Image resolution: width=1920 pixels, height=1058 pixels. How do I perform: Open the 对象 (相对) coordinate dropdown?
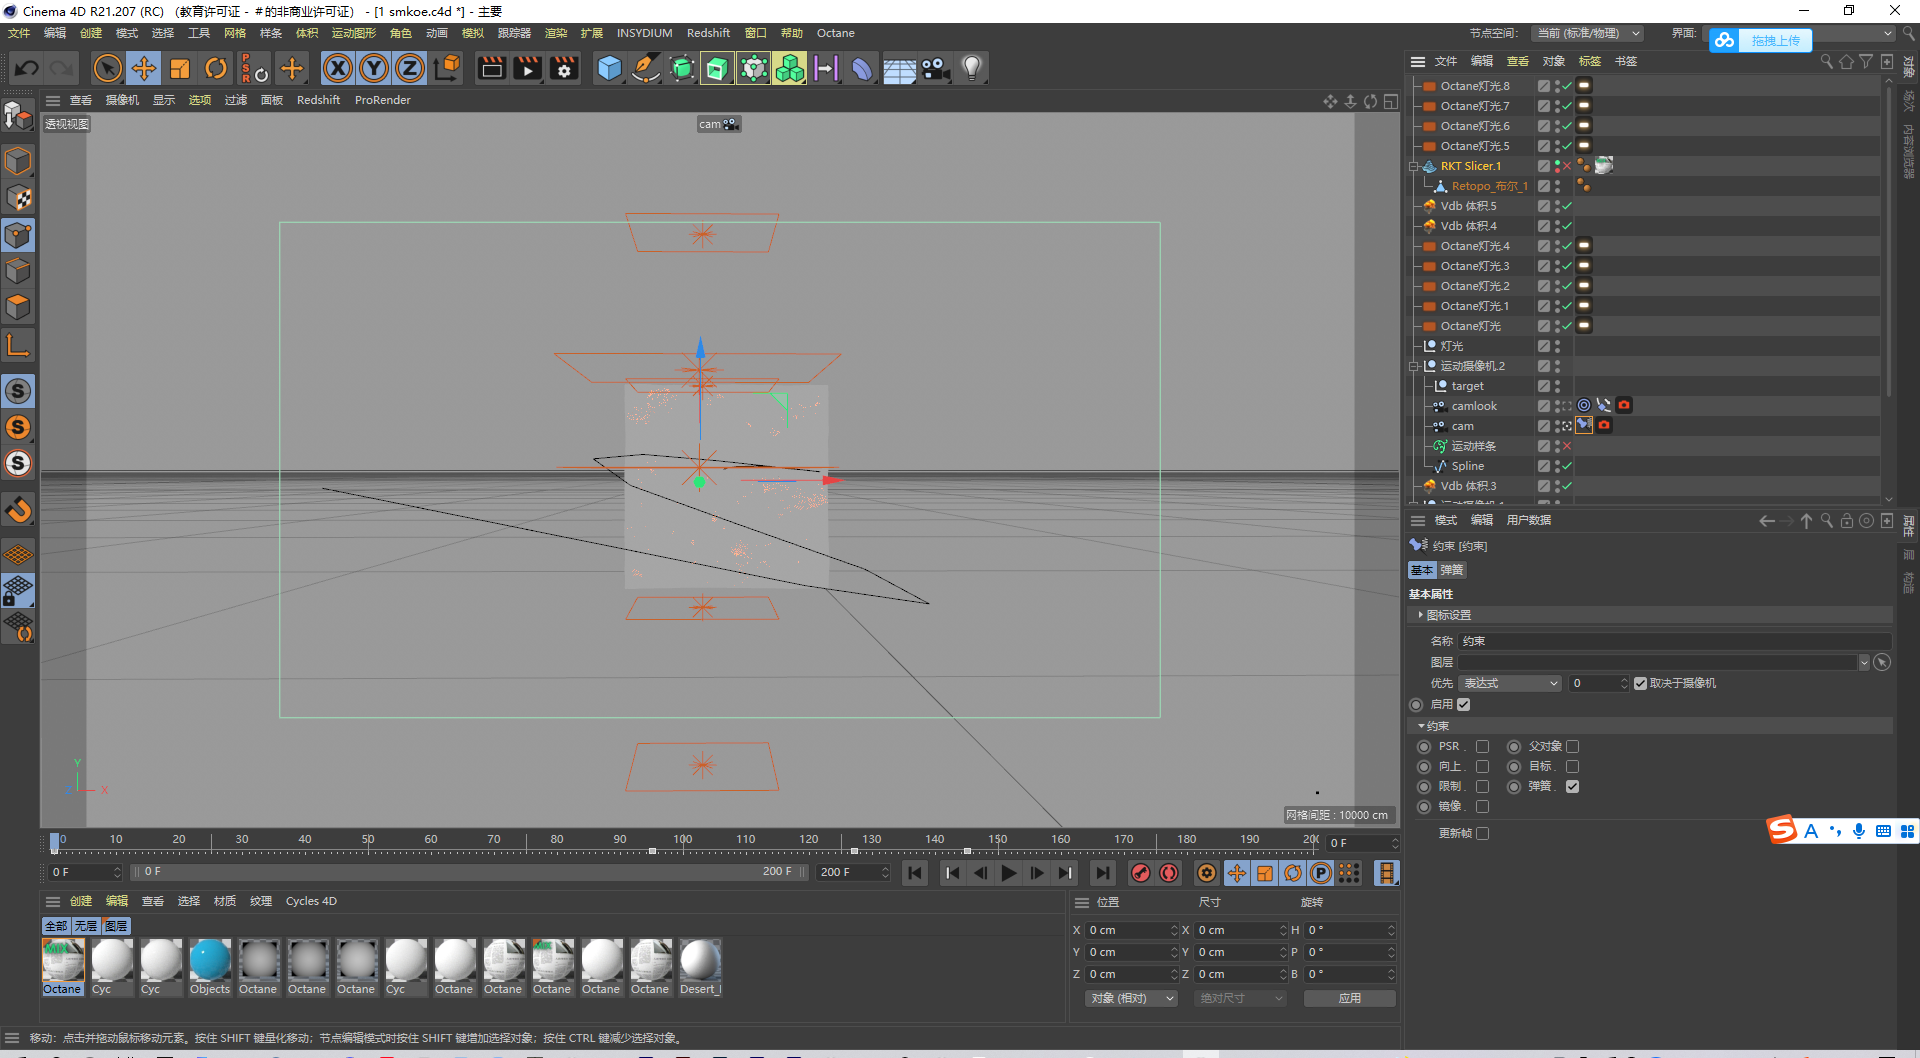[1132, 998]
